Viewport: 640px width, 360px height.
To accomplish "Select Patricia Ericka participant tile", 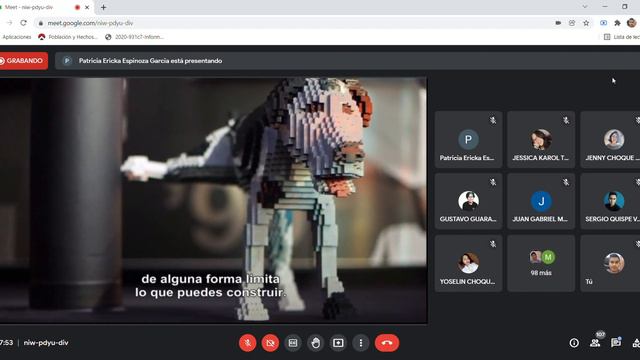I will 468,140.
